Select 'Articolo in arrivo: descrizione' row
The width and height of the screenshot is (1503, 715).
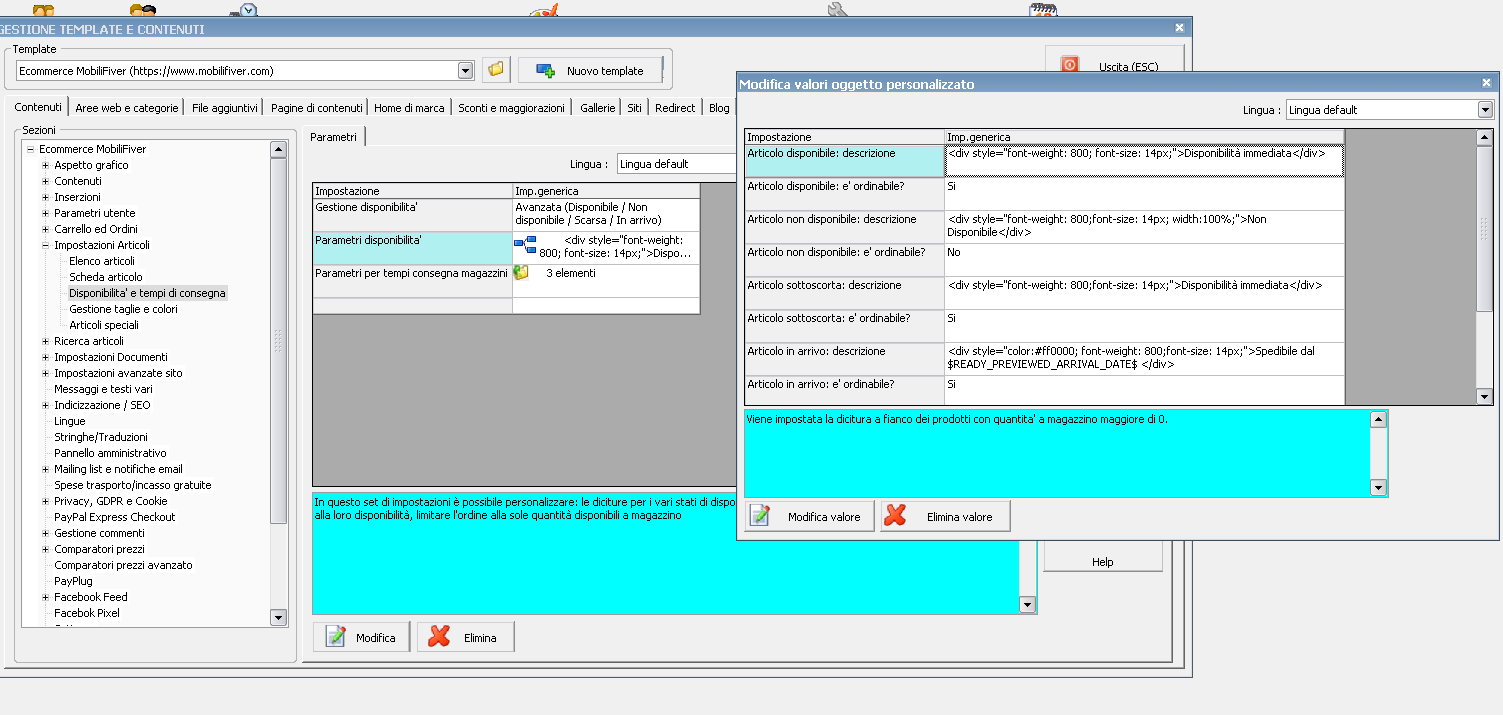pyautogui.click(x=1044, y=358)
